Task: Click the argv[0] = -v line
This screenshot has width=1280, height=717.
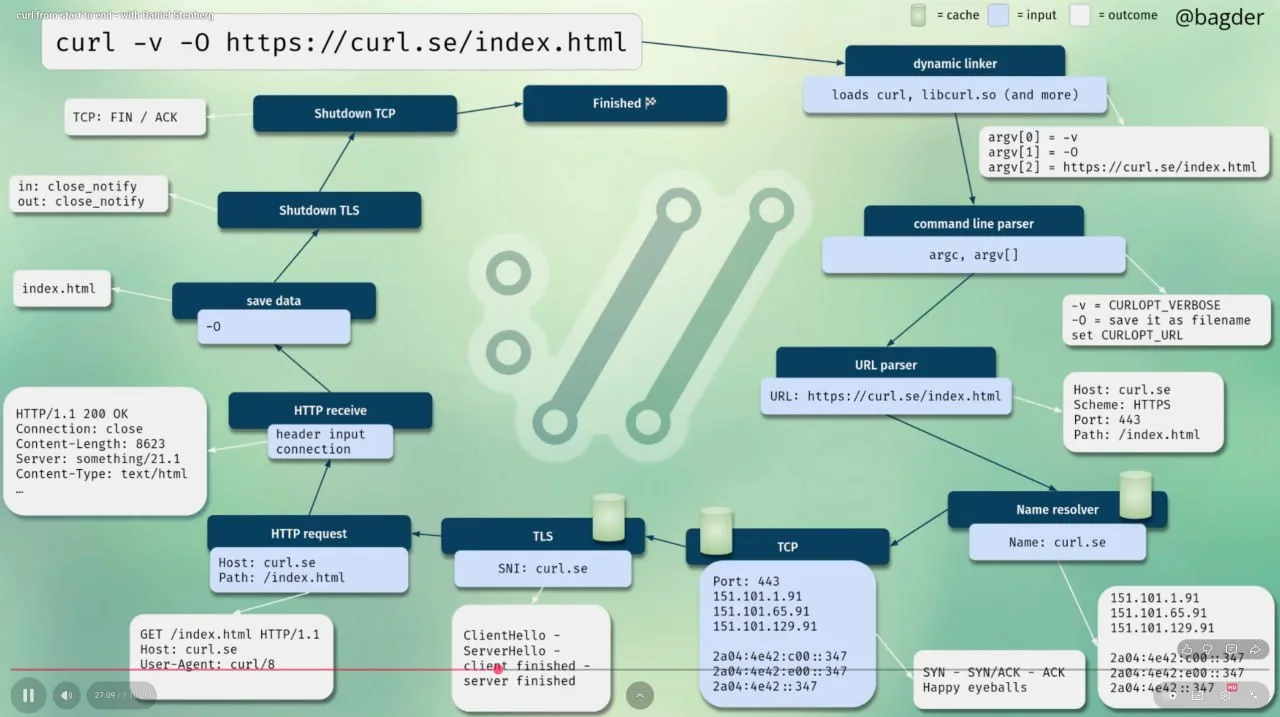Action: pos(1034,137)
